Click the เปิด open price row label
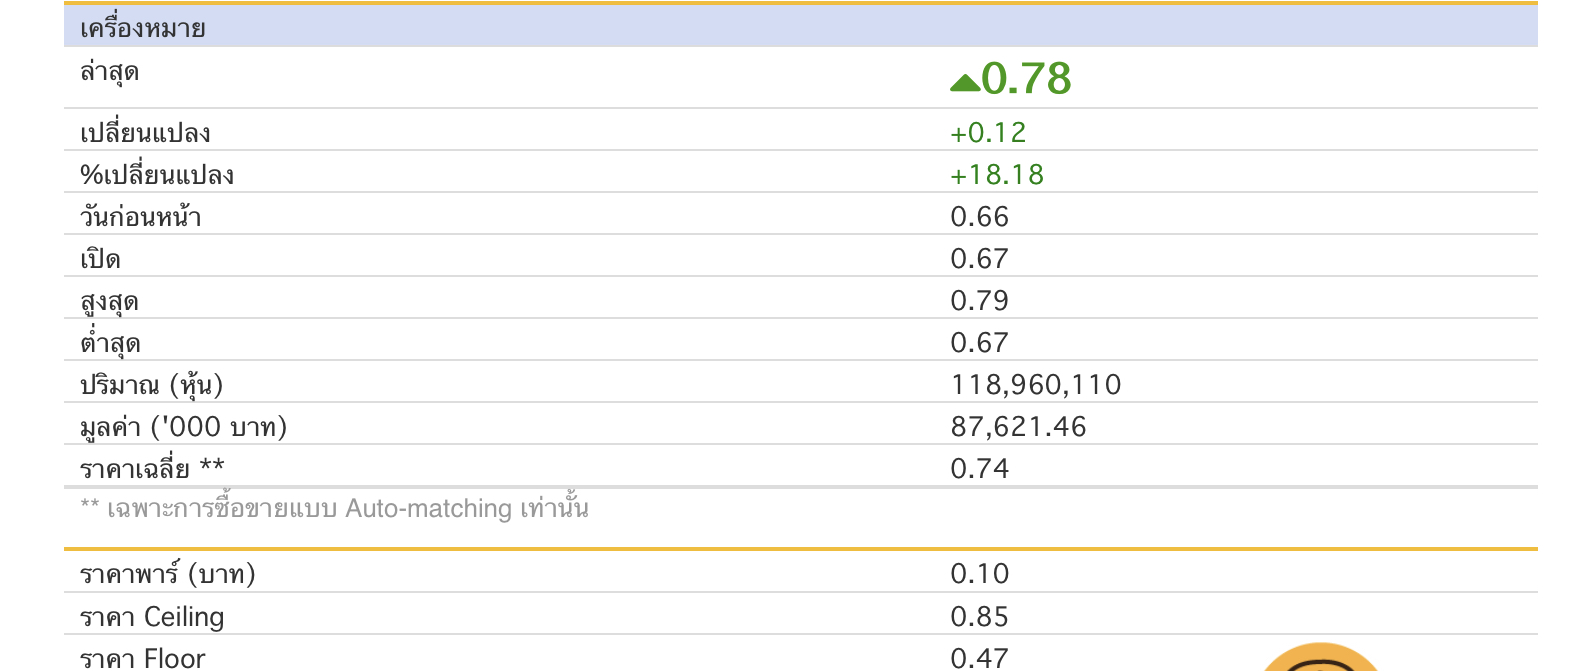Image resolution: width=1596 pixels, height=671 pixels. click(100, 259)
